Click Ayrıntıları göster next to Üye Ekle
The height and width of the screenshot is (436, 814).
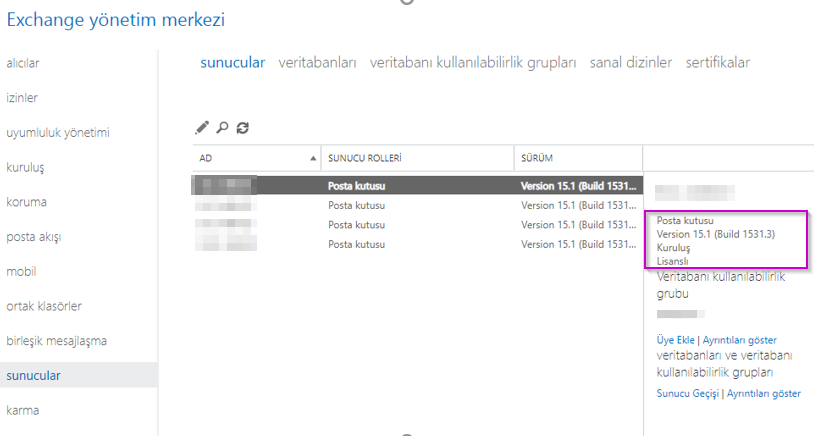click(x=740, y=340)
